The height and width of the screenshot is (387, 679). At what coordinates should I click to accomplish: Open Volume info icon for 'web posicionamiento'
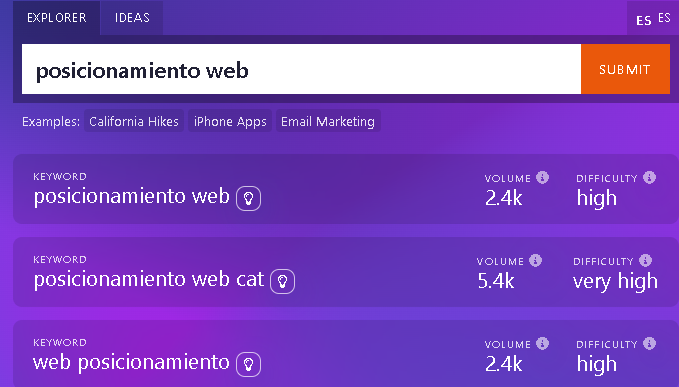[542, 344]
